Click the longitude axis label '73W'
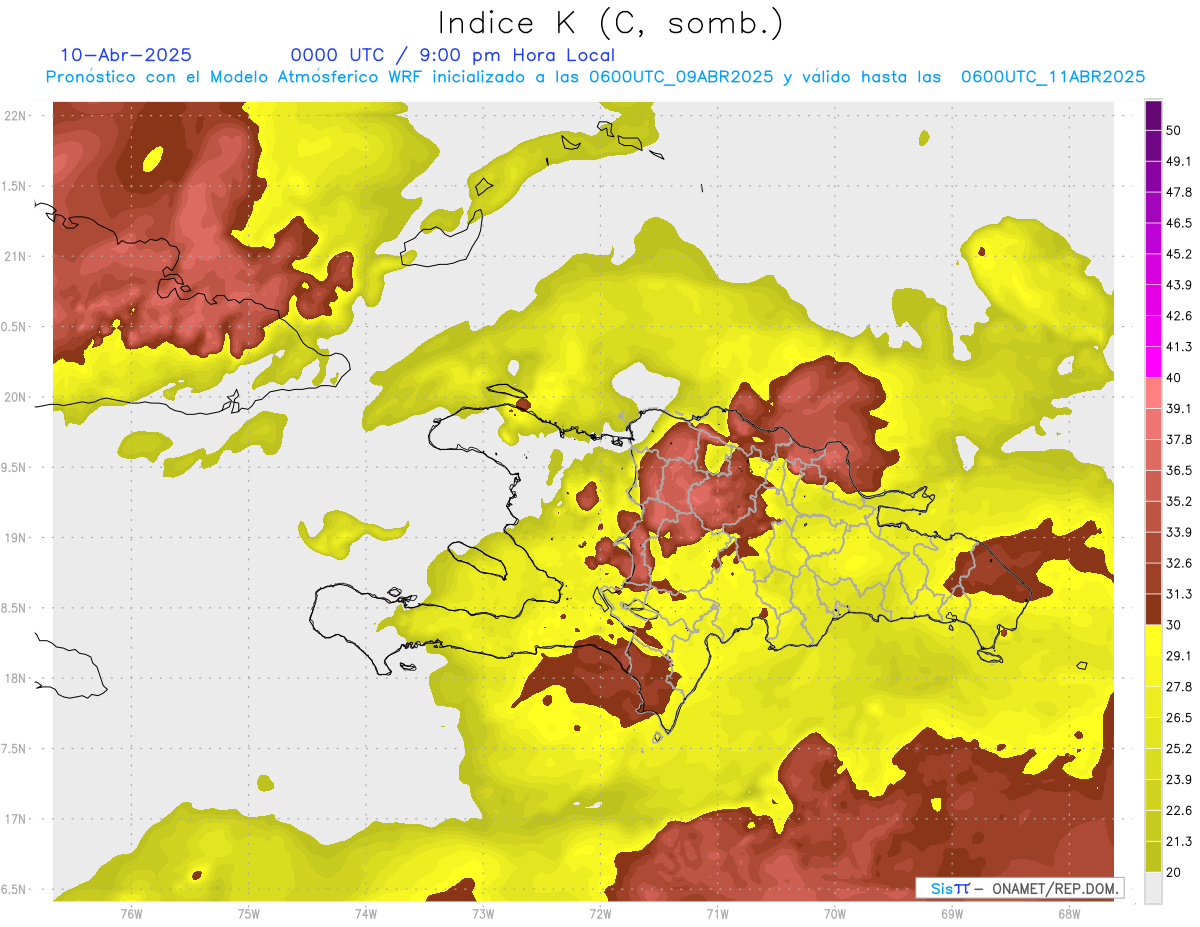 pos(483,913)
